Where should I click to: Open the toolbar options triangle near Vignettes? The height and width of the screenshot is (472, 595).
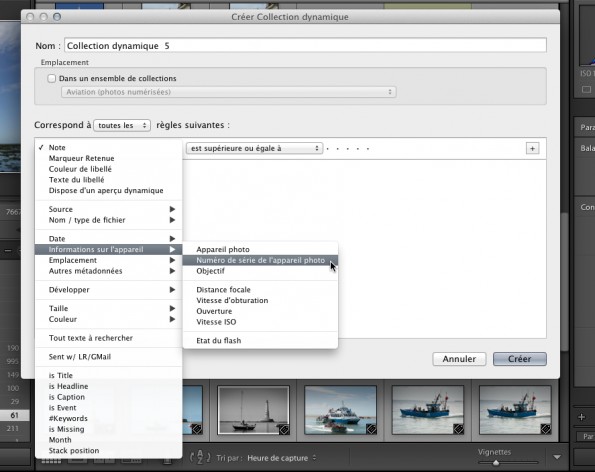(557, 457)
